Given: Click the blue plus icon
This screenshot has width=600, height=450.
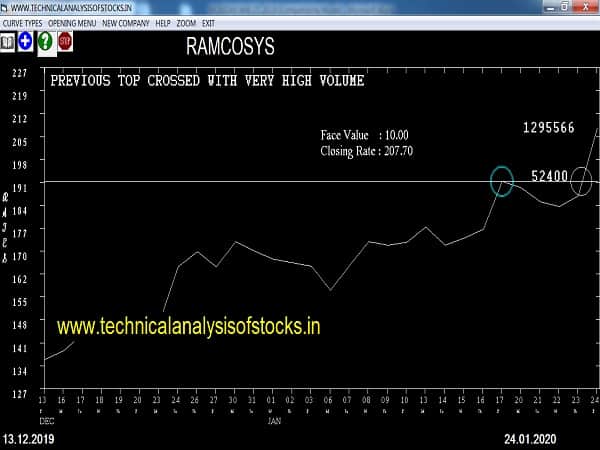Looking at the screenshot, I should [x=25, y=41].
